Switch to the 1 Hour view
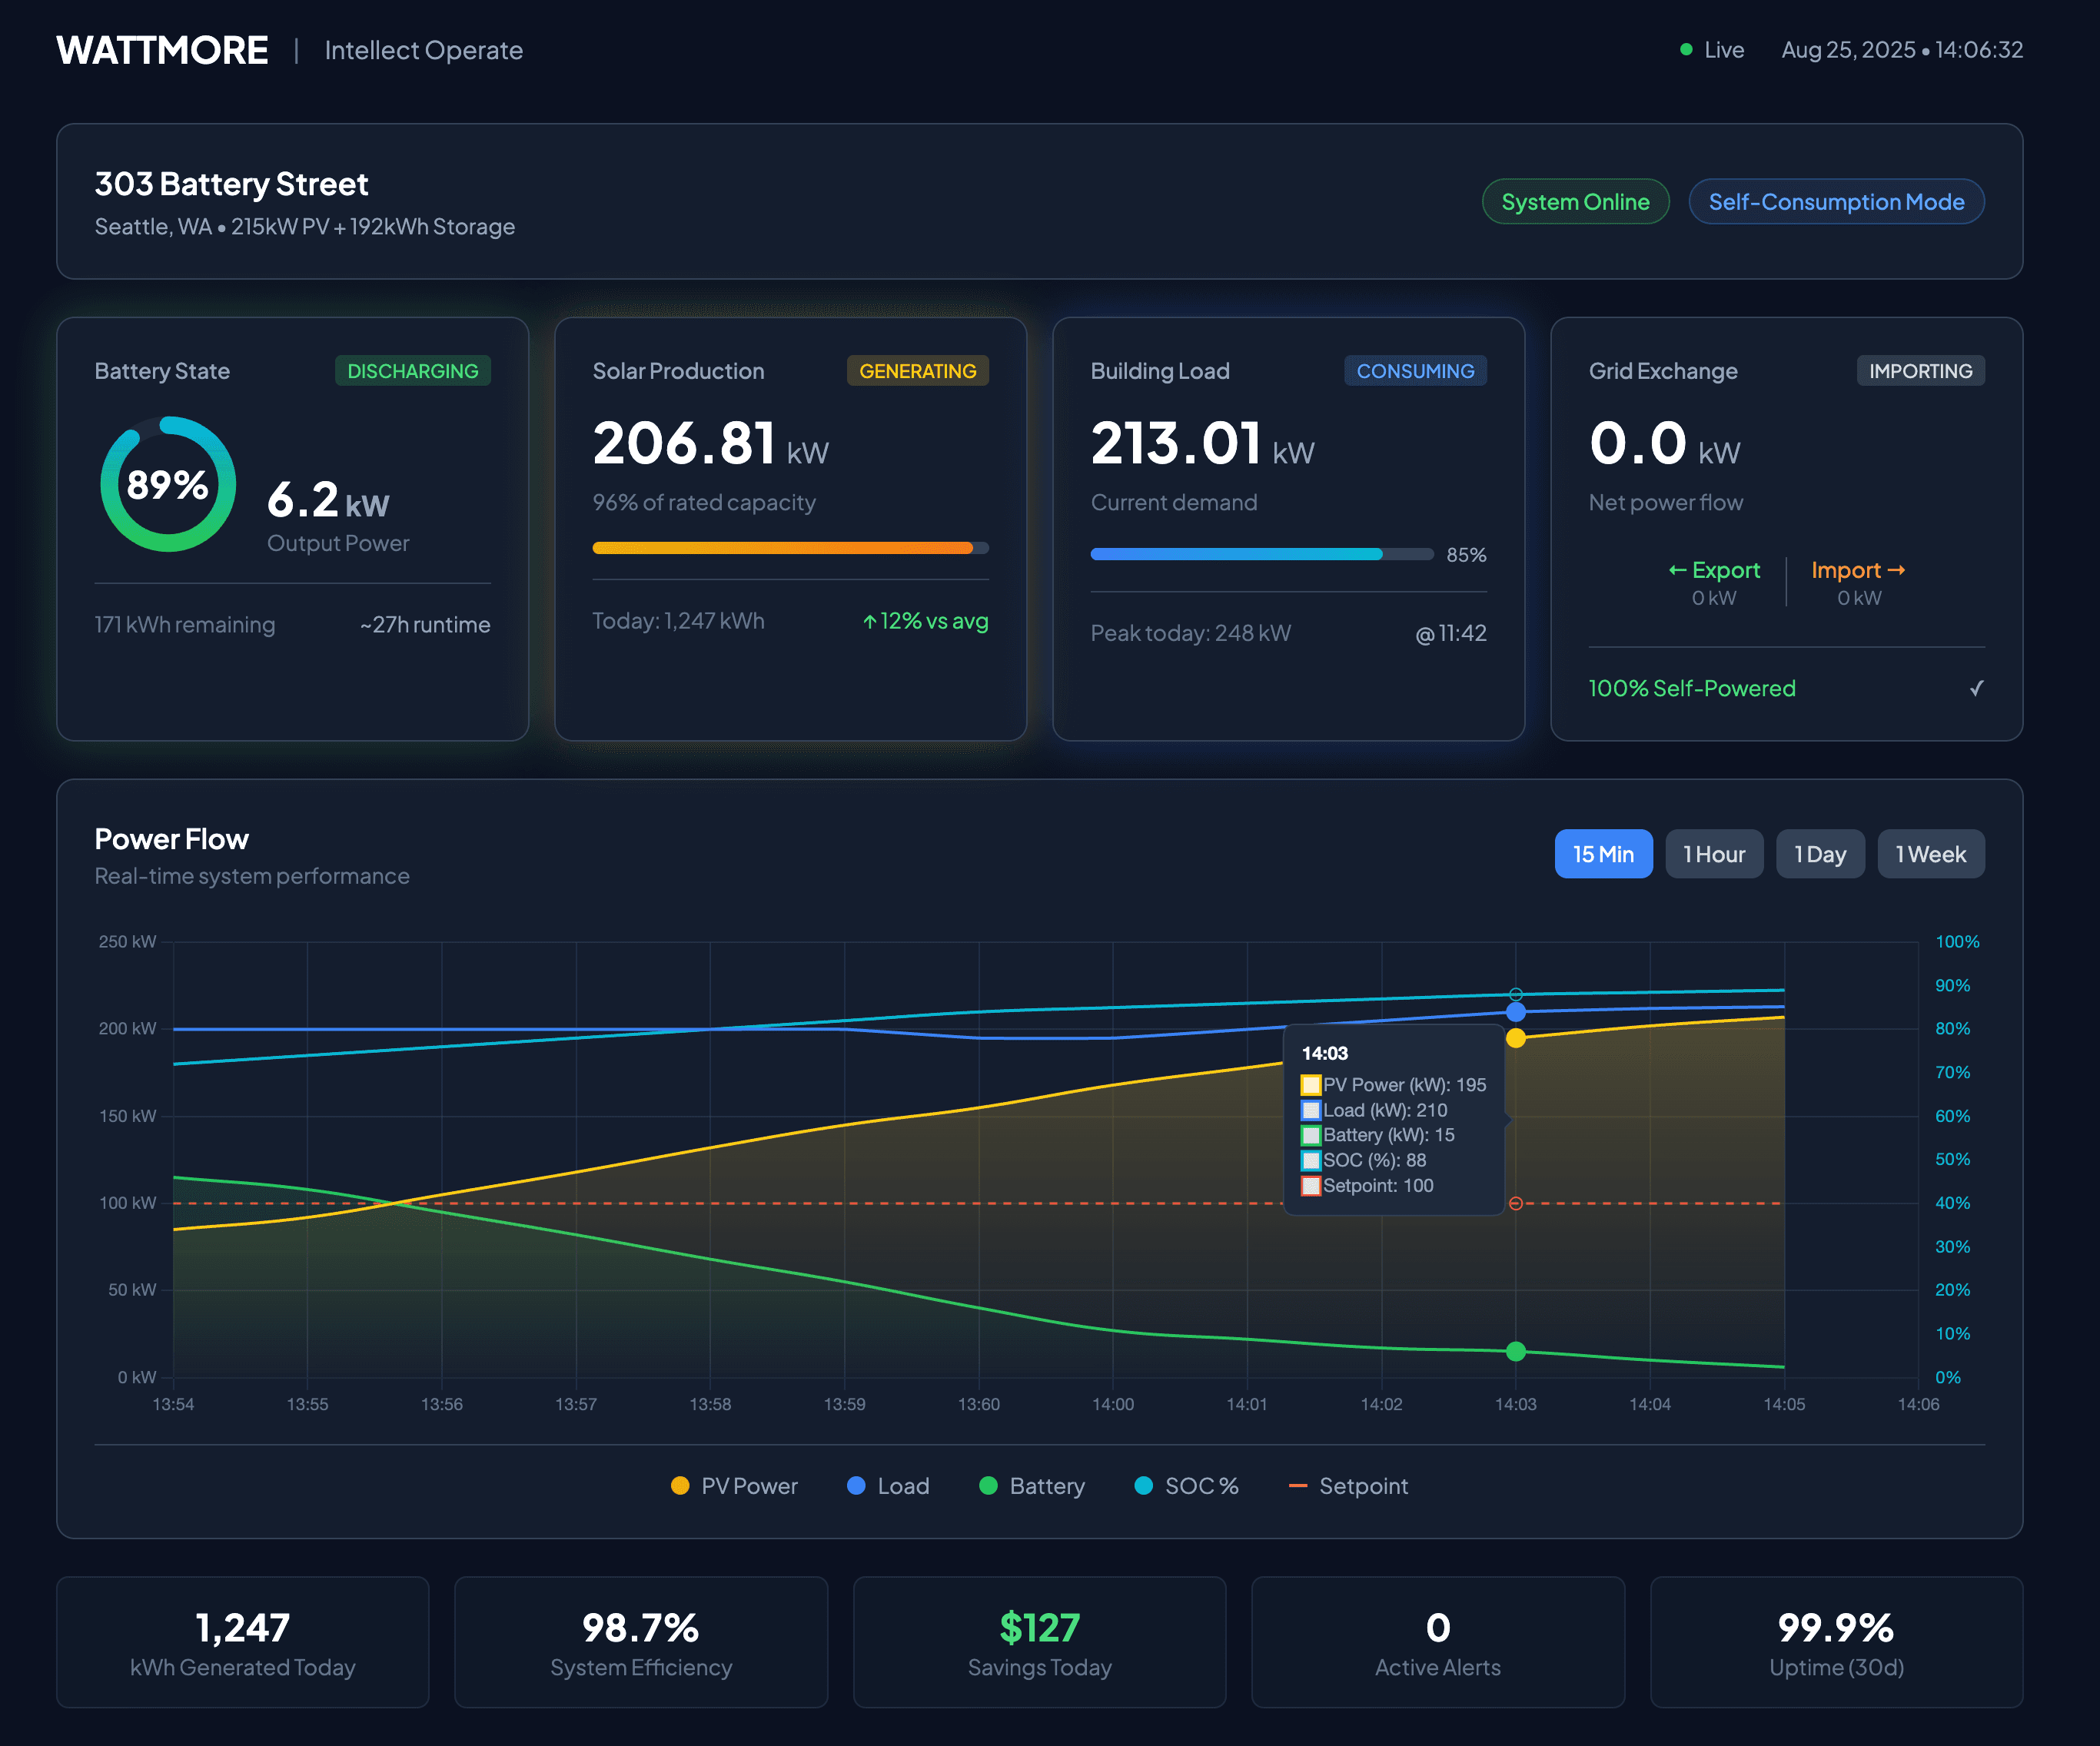2100x1746 pixels. coord(1714,854)
